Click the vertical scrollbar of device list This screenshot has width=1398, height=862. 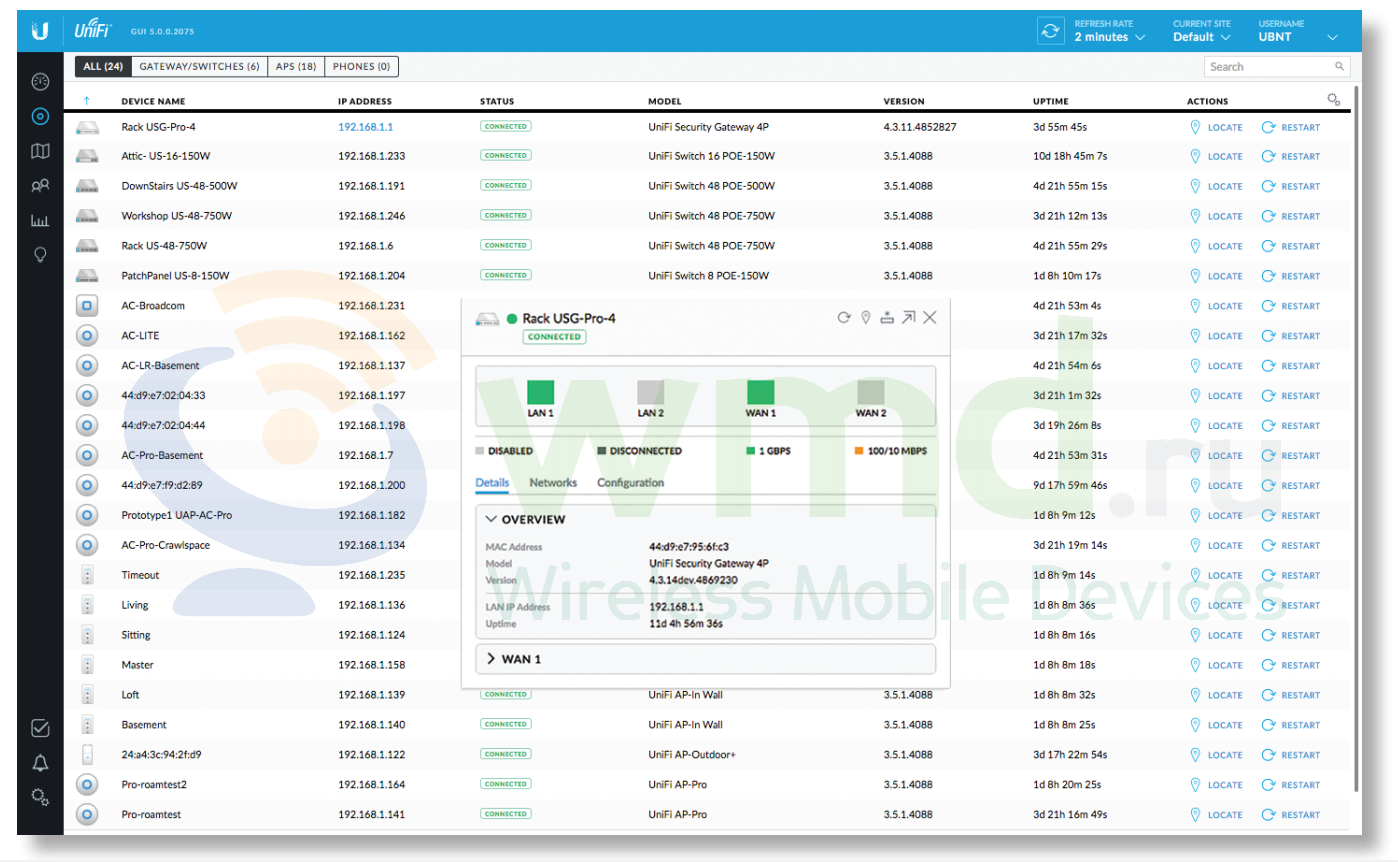(1356, 440)
